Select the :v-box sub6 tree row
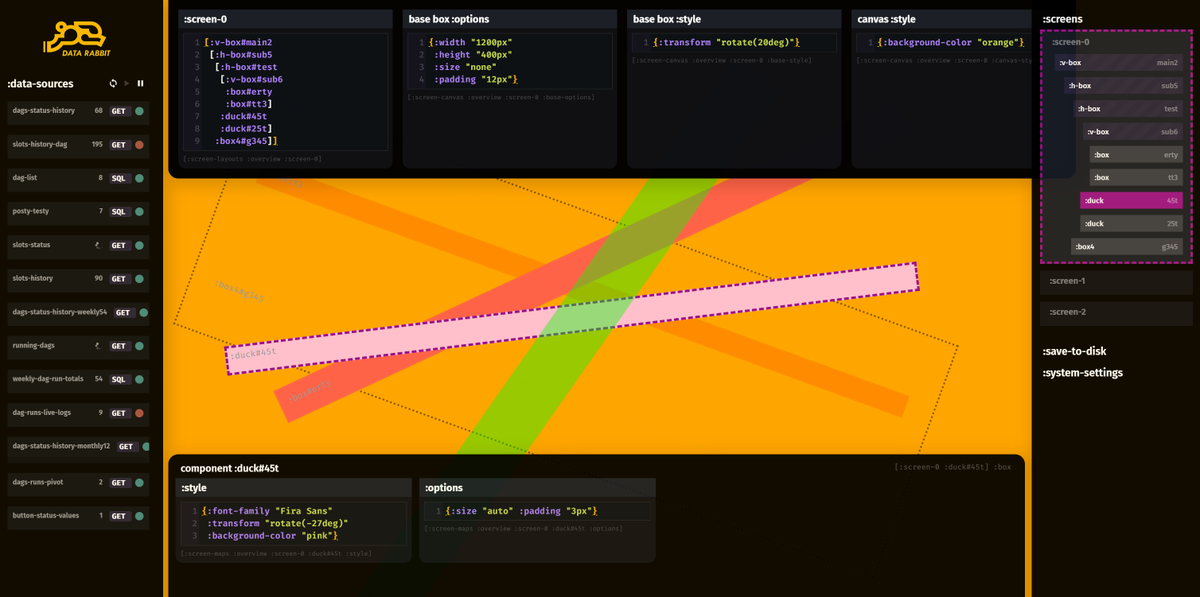Image resolution: width=1200 pixels, height=597 pixels. pyautogui.click(x=1133, y=131)
